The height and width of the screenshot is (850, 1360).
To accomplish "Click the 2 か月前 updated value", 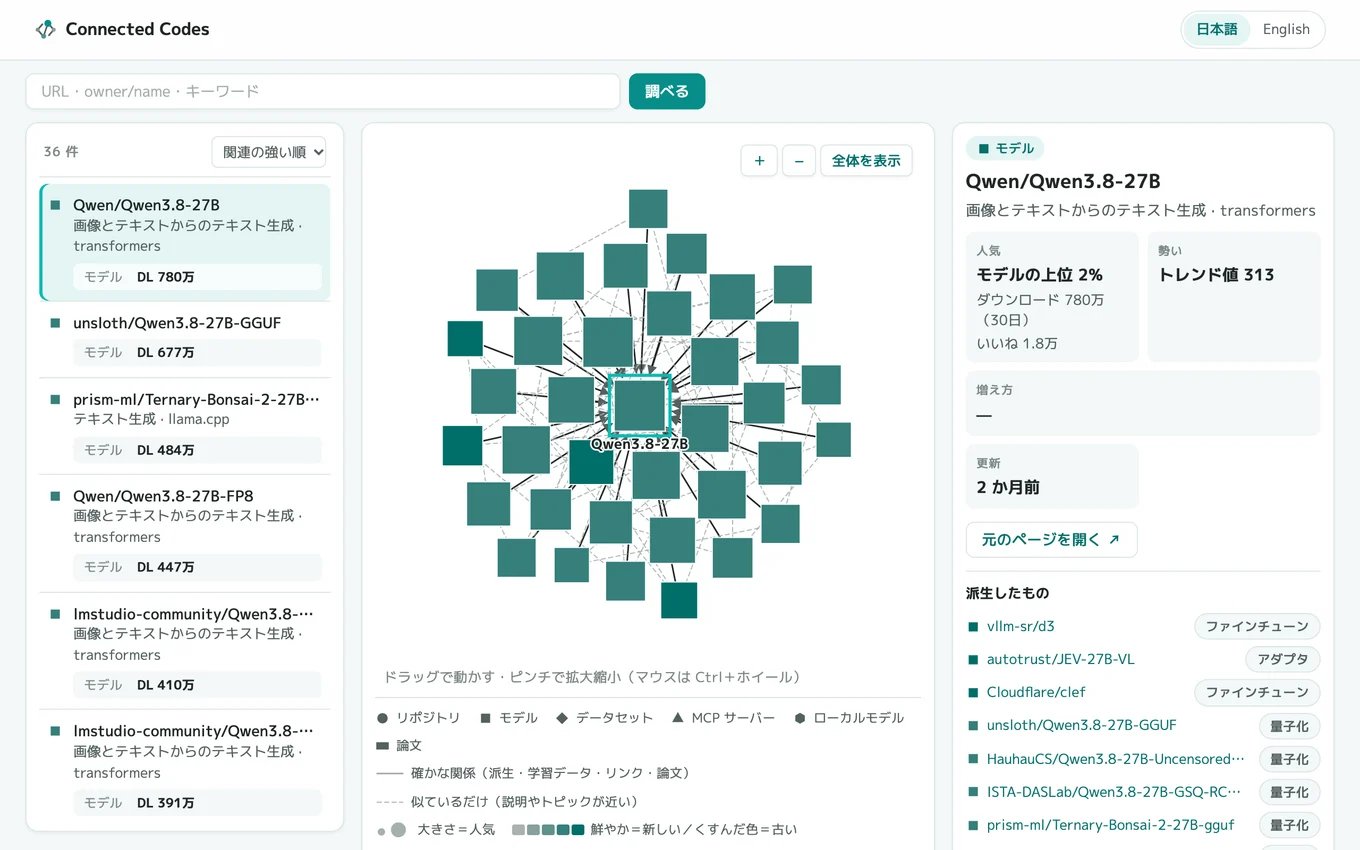I will [1008, 488].
